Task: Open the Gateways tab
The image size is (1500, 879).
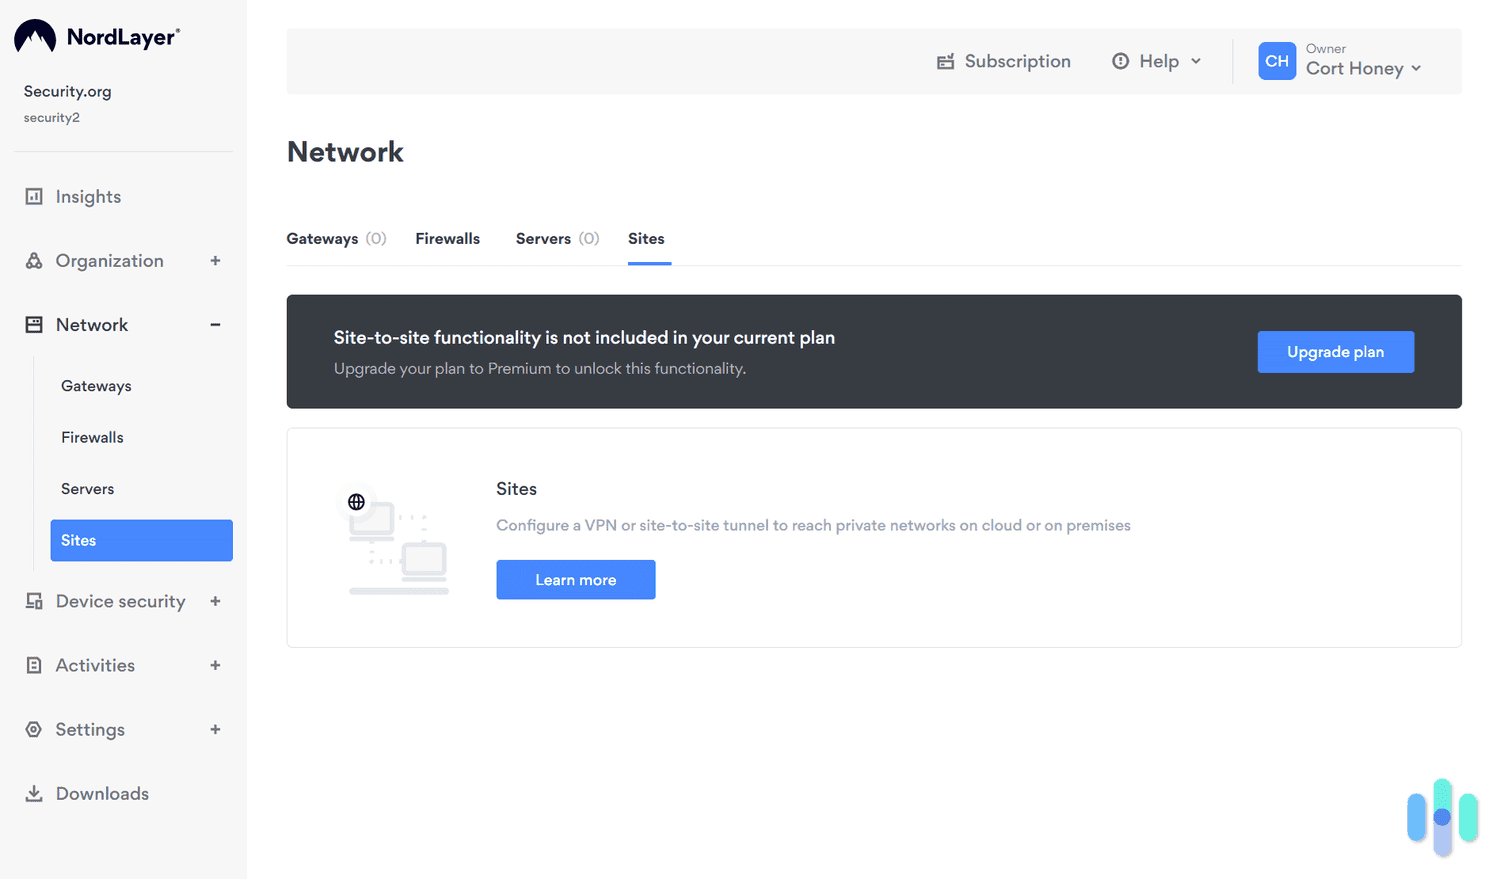Action: [323, 239]
